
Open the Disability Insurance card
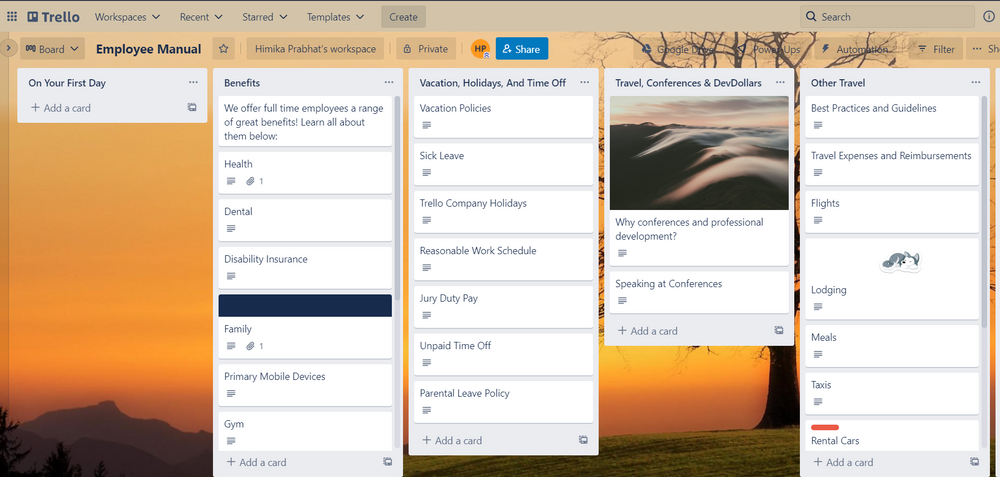305,268
